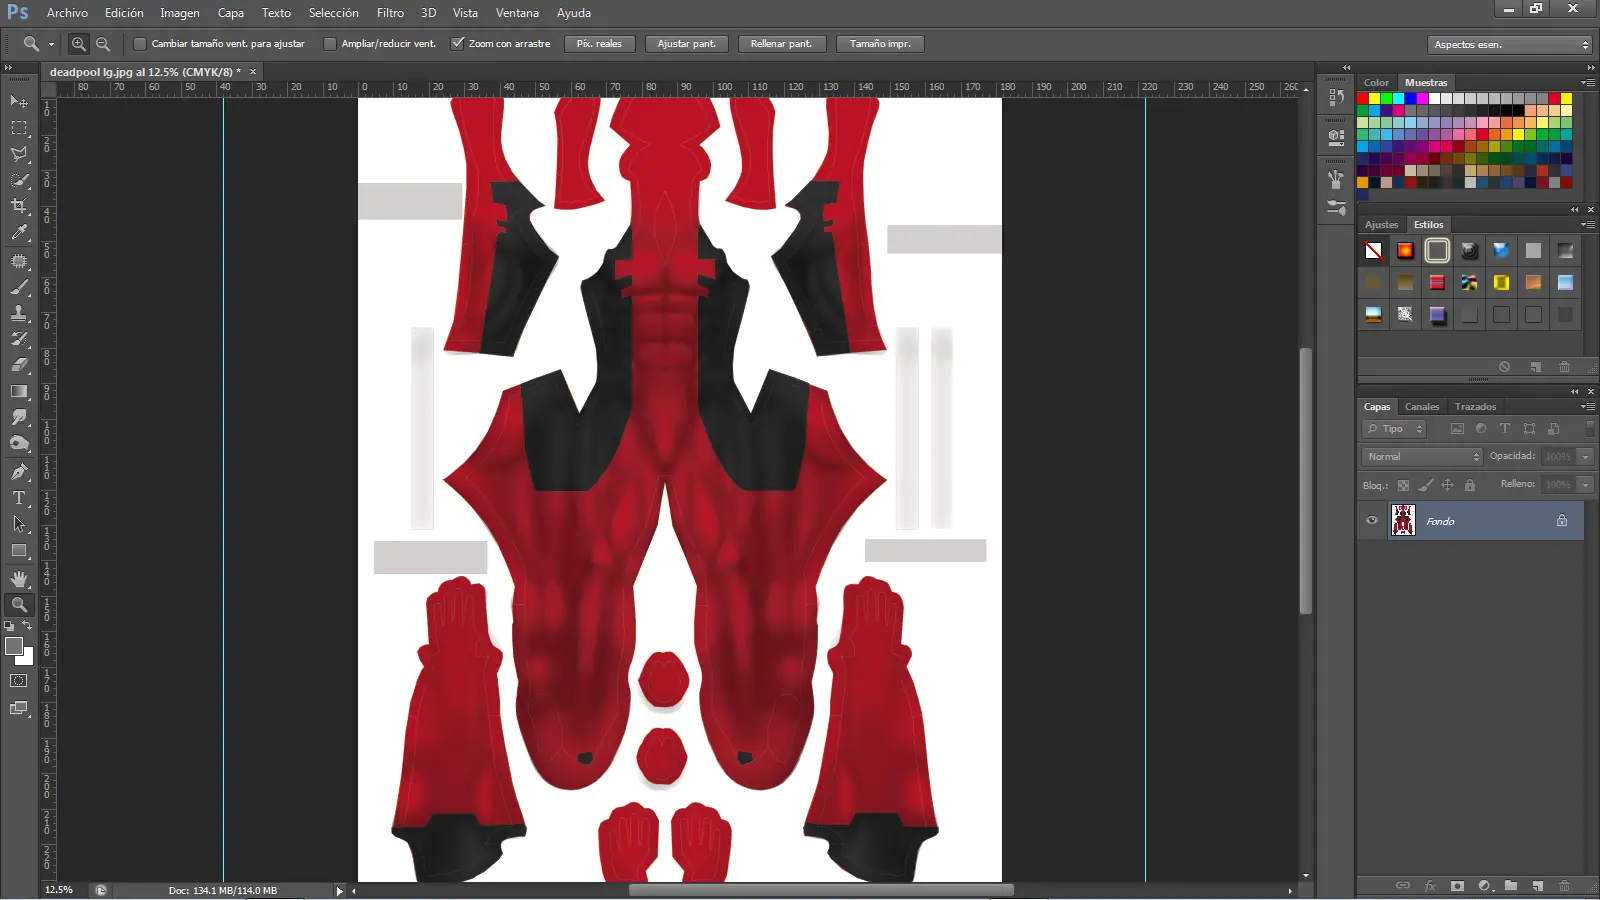Delete layer with Capas trash icon
1600x900 pixels.
(x=1565, y=886)
